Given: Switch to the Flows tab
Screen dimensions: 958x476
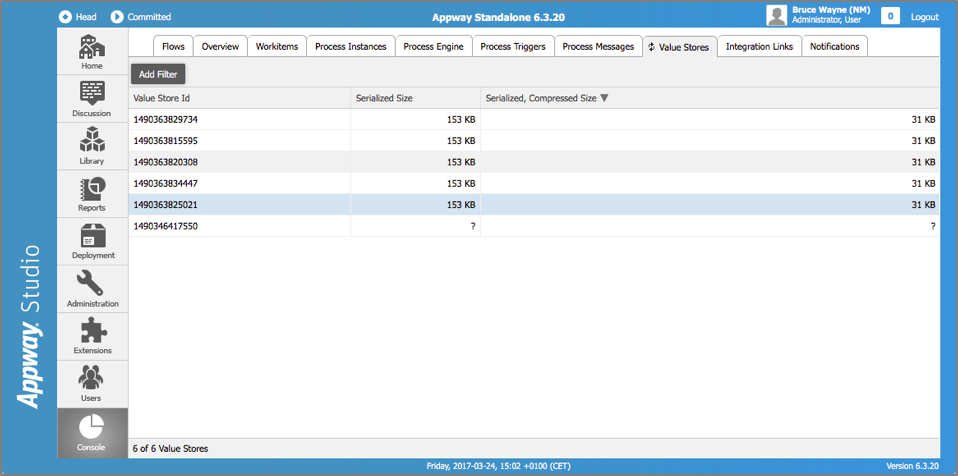Looking at the screenshot, I should pyautogui.click(x=174, y=46).
